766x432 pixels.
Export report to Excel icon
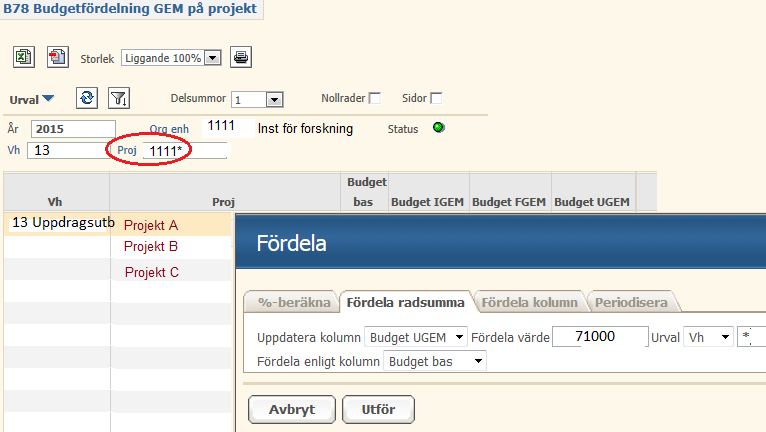click(x=23, y=57)
